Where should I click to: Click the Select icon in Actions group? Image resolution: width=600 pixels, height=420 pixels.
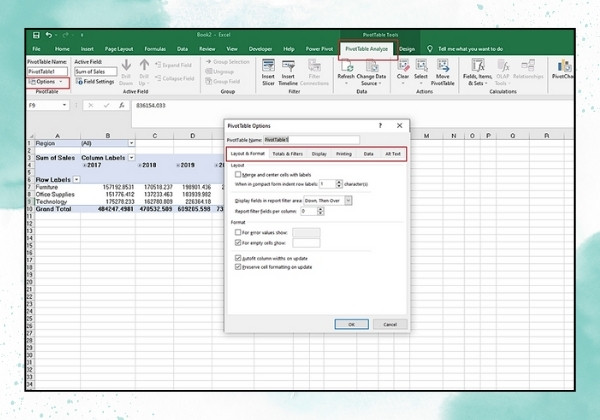[421, 66]
